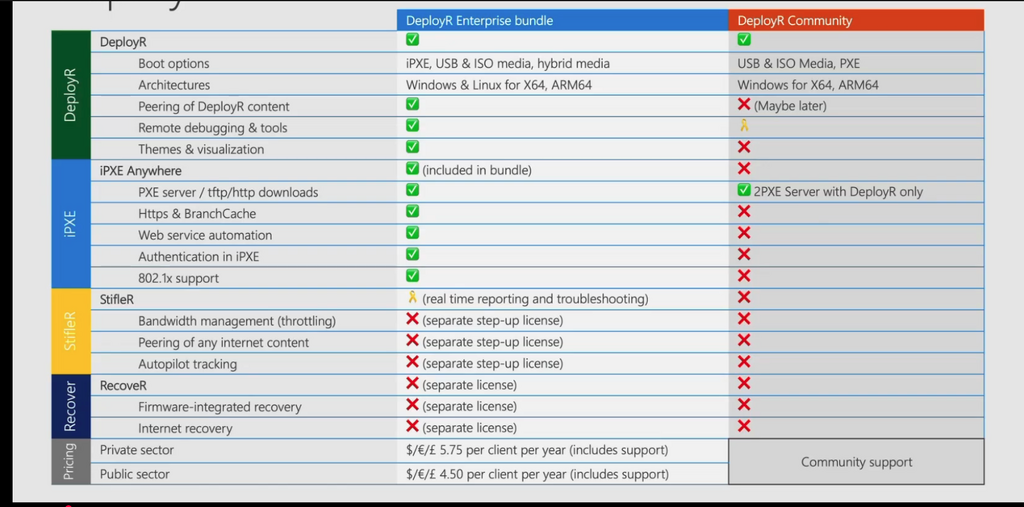
Task: Click Community red X for iPXE Anywhere
Action: pyautogui.click(x=744, y=169)
